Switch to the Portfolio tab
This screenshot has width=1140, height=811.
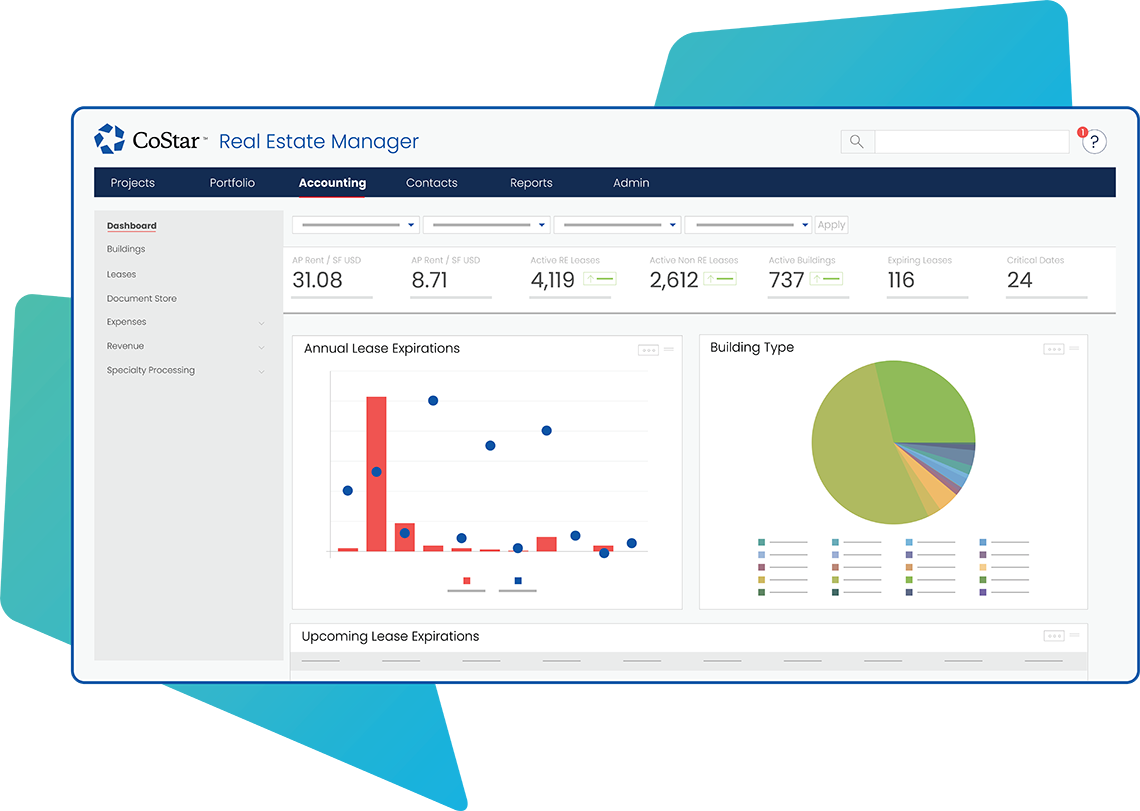pos(232,183)
